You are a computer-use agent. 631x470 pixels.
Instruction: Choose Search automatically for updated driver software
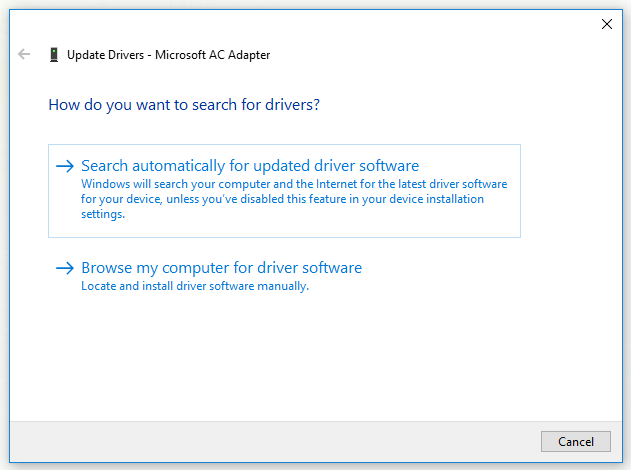(x=250, y=166)
